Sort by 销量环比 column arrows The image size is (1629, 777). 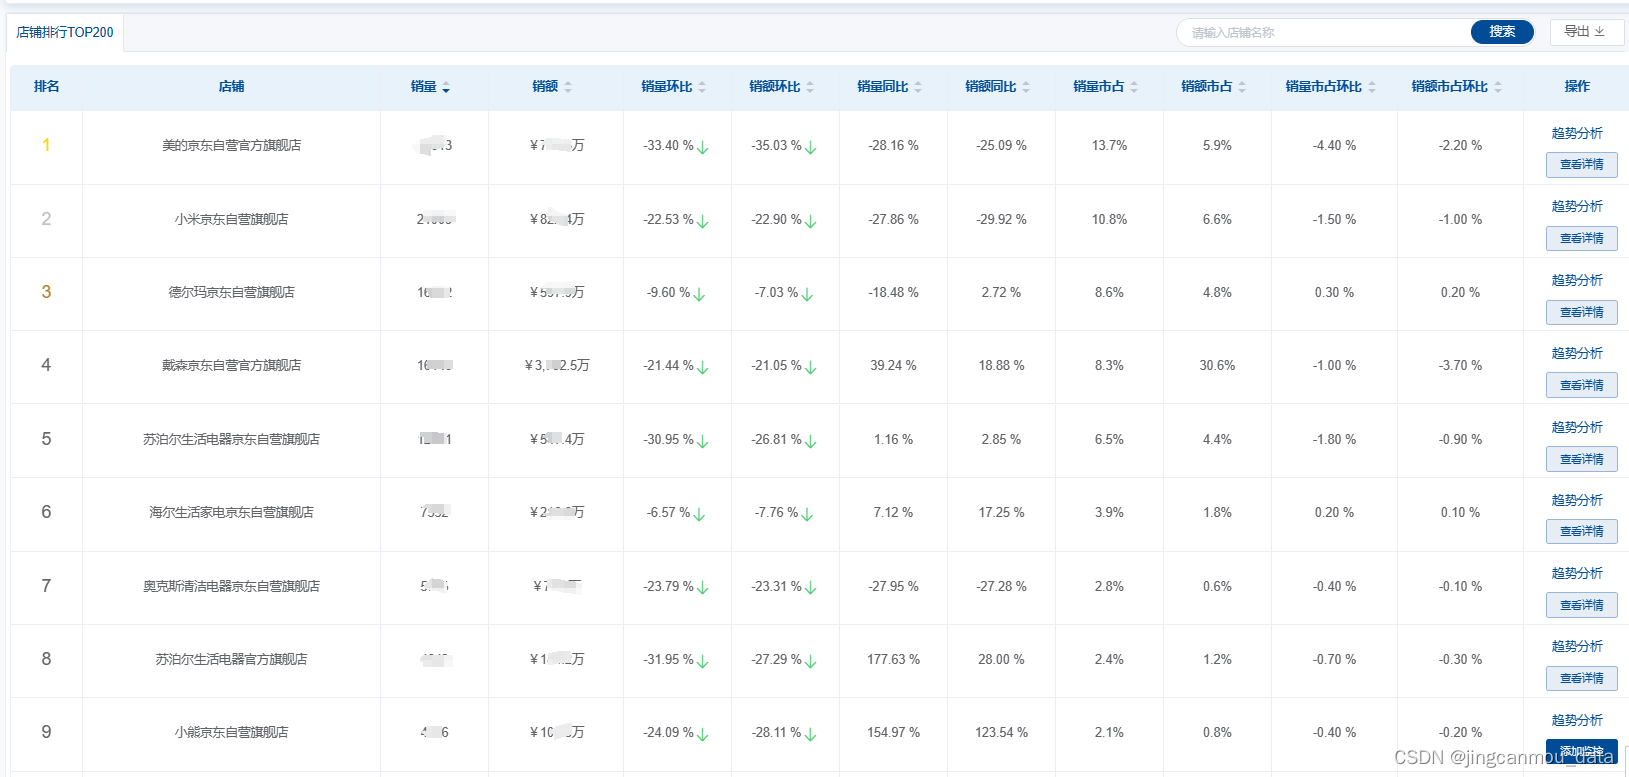click(702, 87)
